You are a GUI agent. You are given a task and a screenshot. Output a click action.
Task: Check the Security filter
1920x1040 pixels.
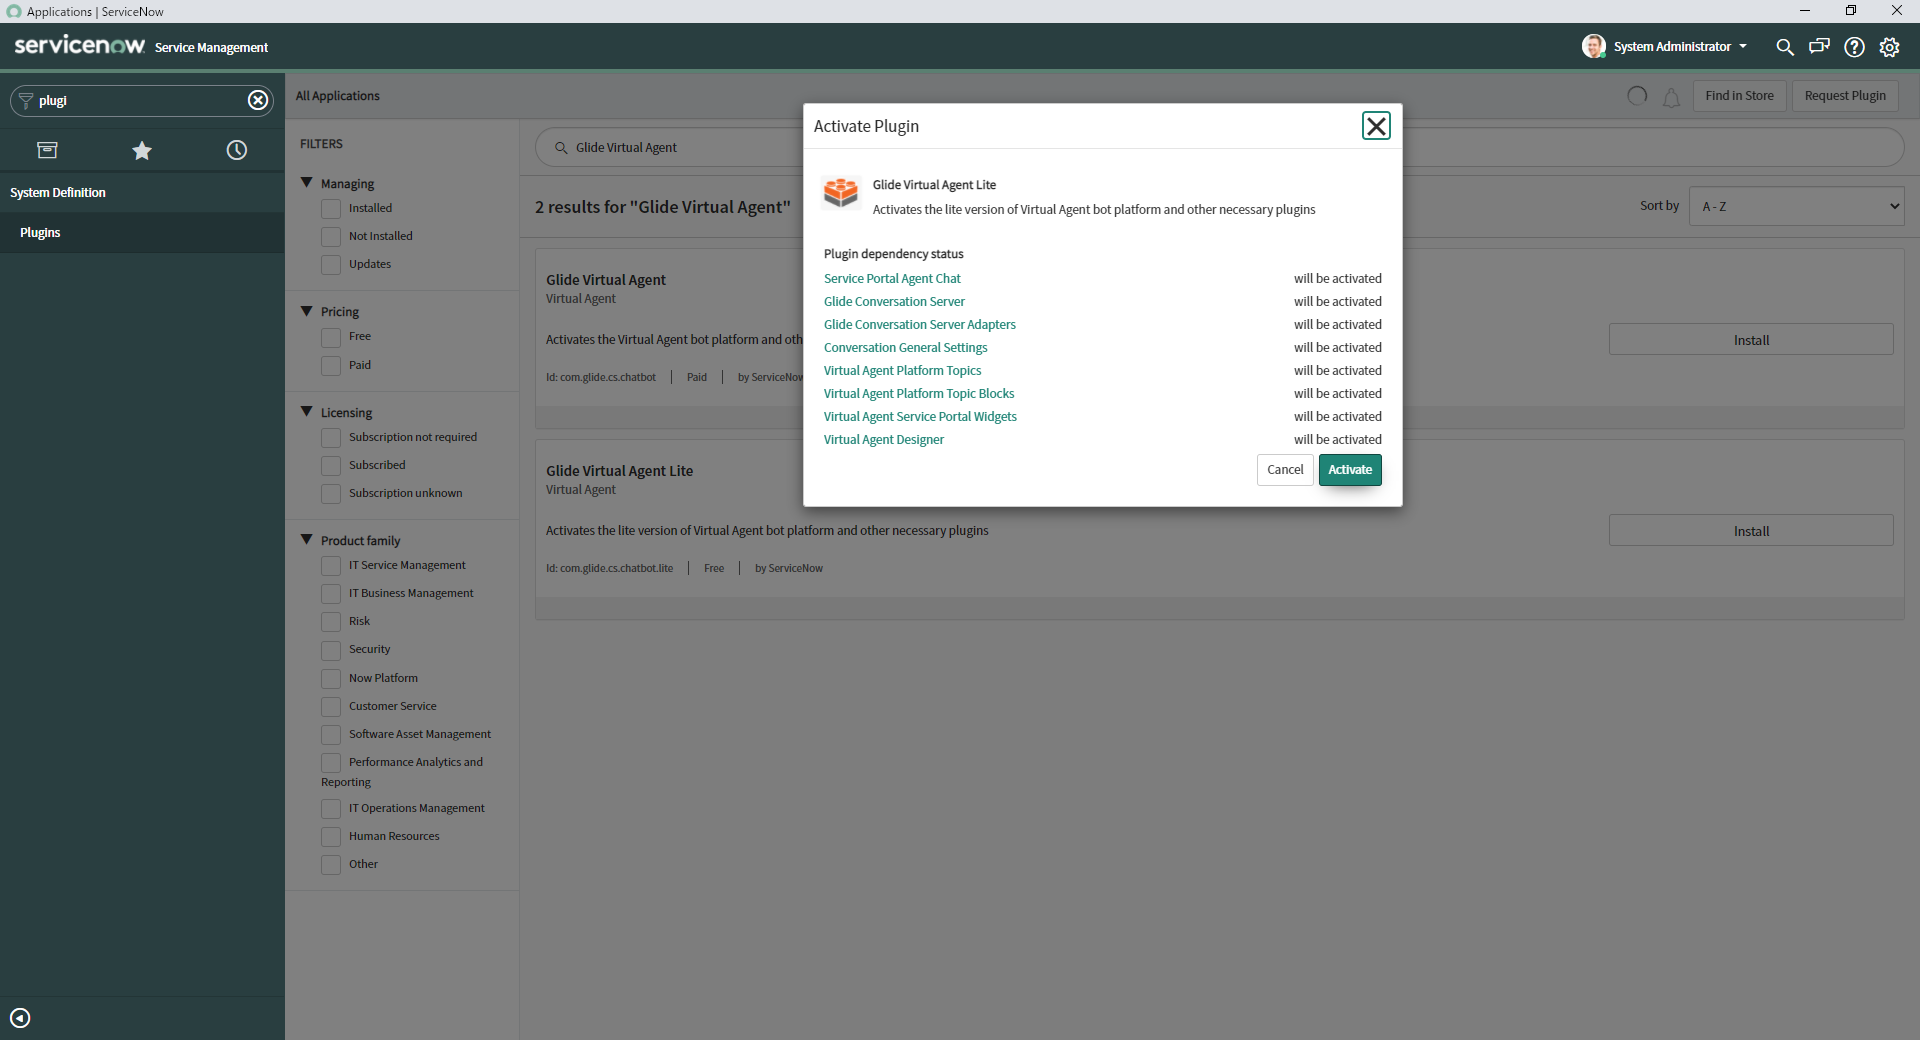coord(331,651)
